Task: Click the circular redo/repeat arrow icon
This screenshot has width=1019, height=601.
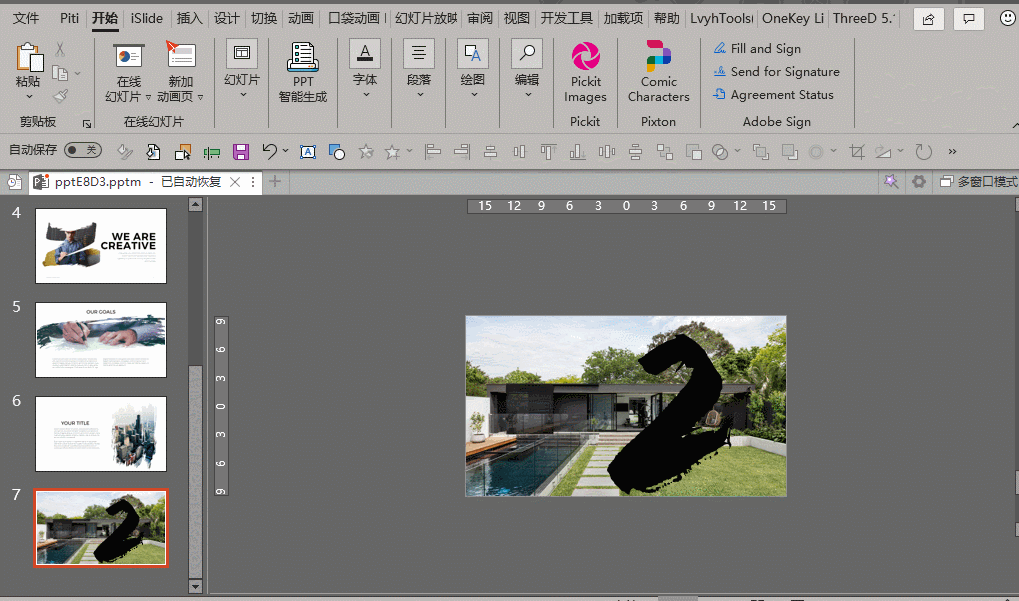Action: tap(923, 152)
